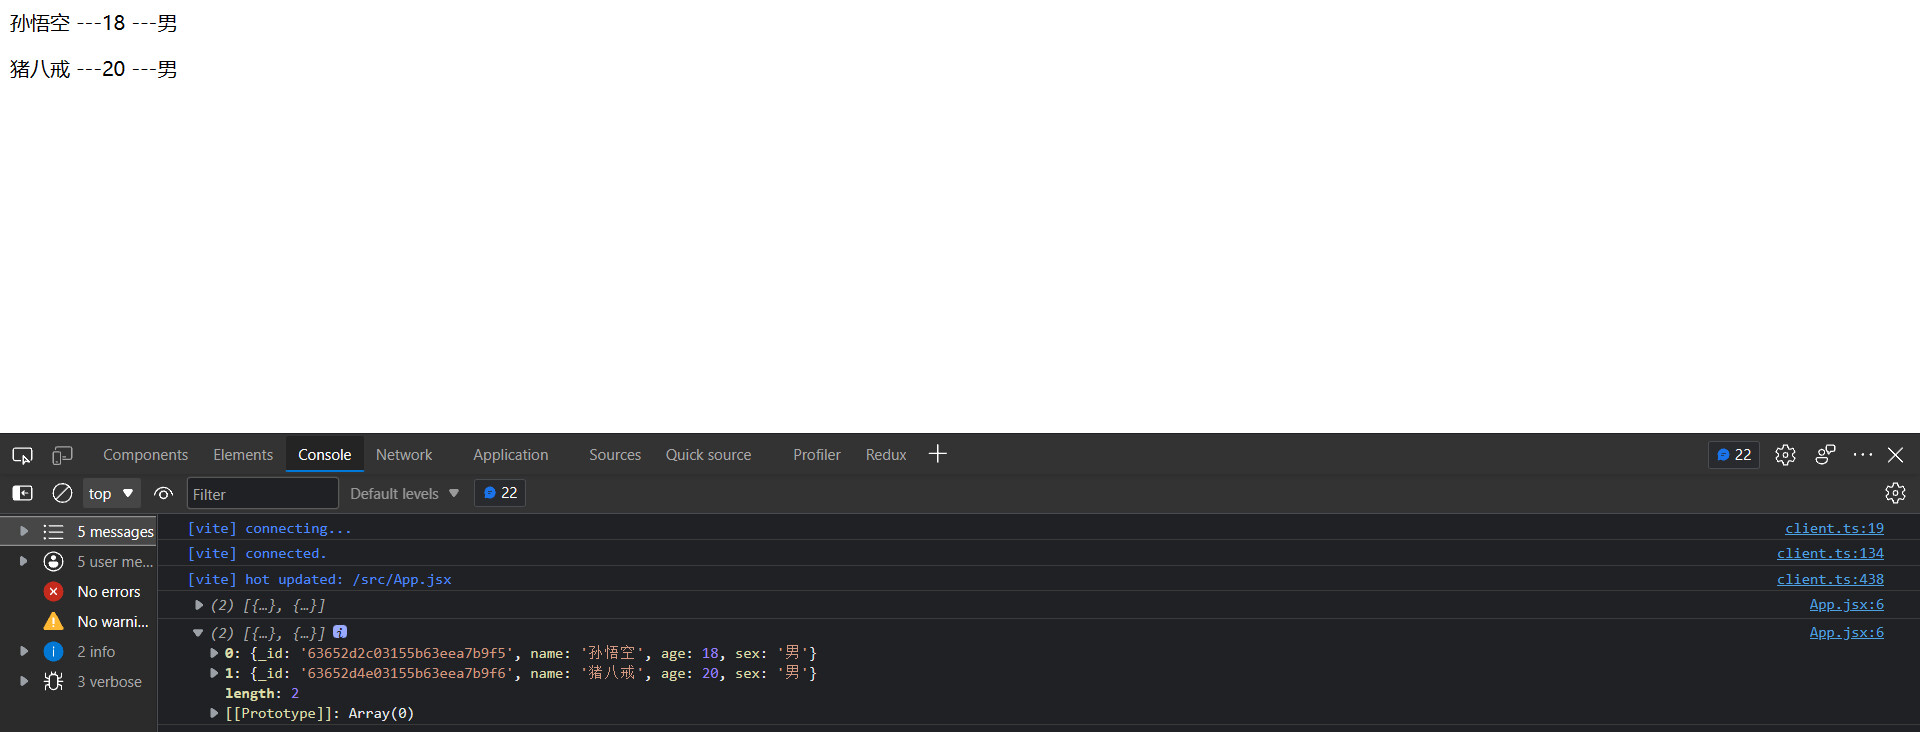Switch to the Elements tab
Screen dimensions: 1920x732
click(x=243, y=455)
